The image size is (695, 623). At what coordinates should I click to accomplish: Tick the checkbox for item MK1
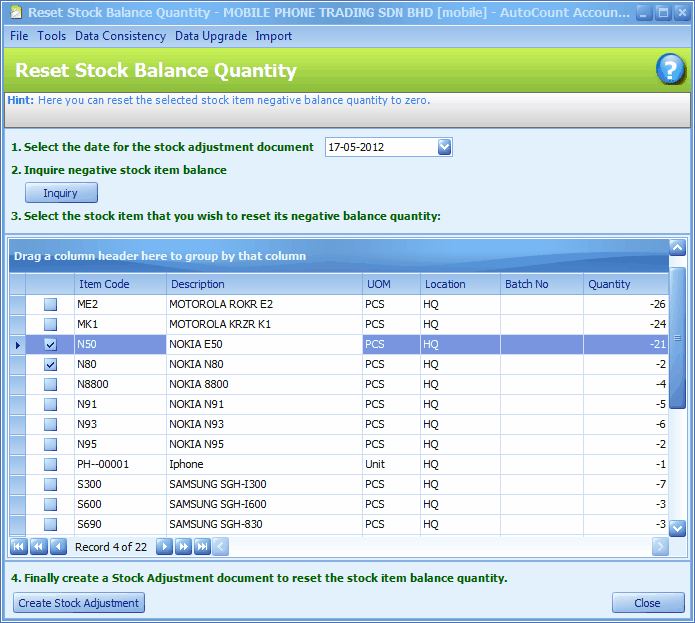point(51,324)
